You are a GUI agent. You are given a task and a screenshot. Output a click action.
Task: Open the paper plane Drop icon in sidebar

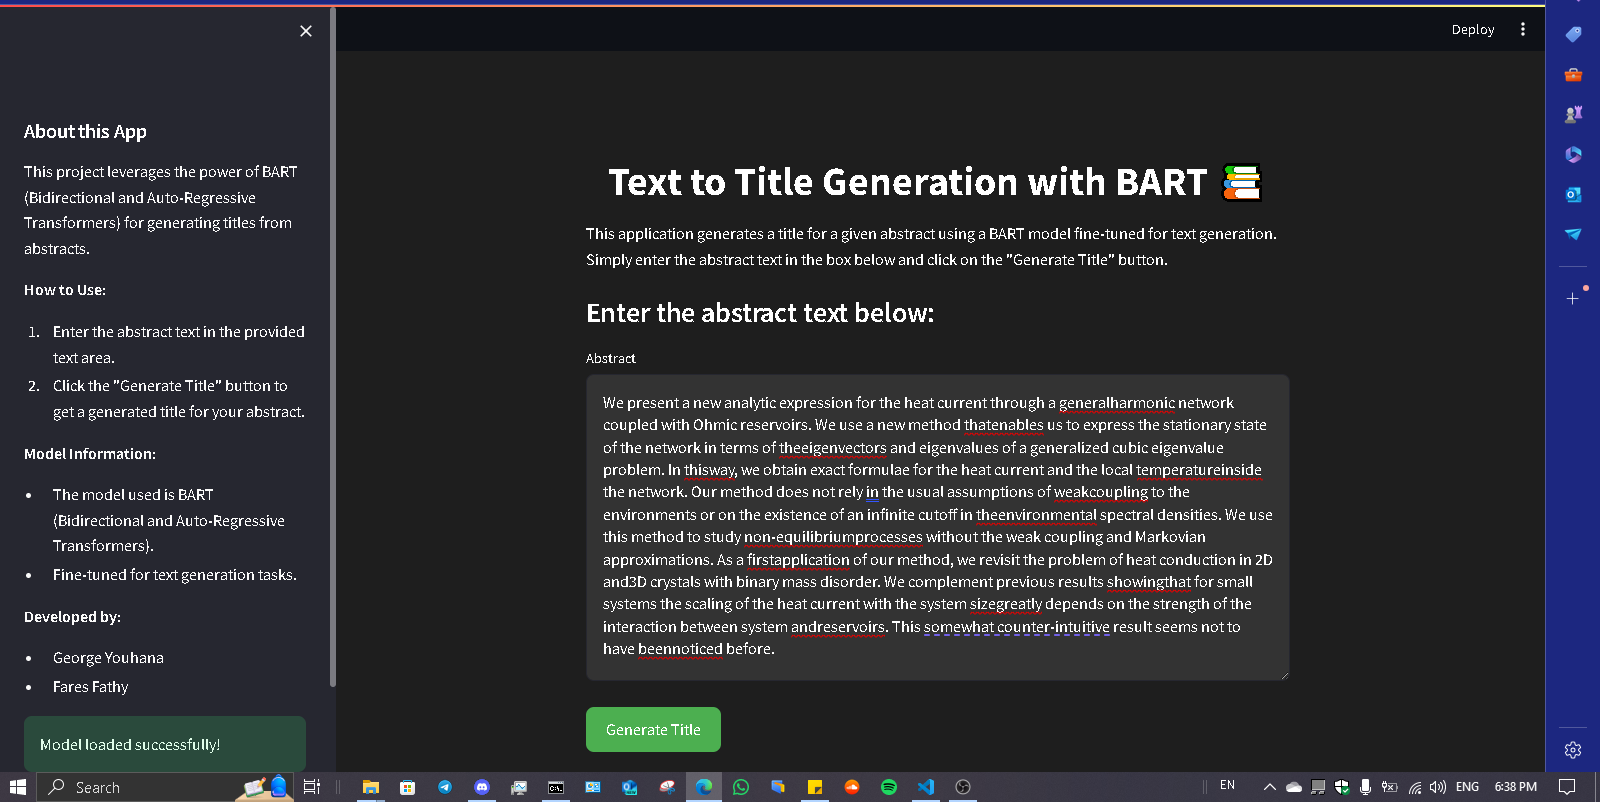[x=1573, y=234]
